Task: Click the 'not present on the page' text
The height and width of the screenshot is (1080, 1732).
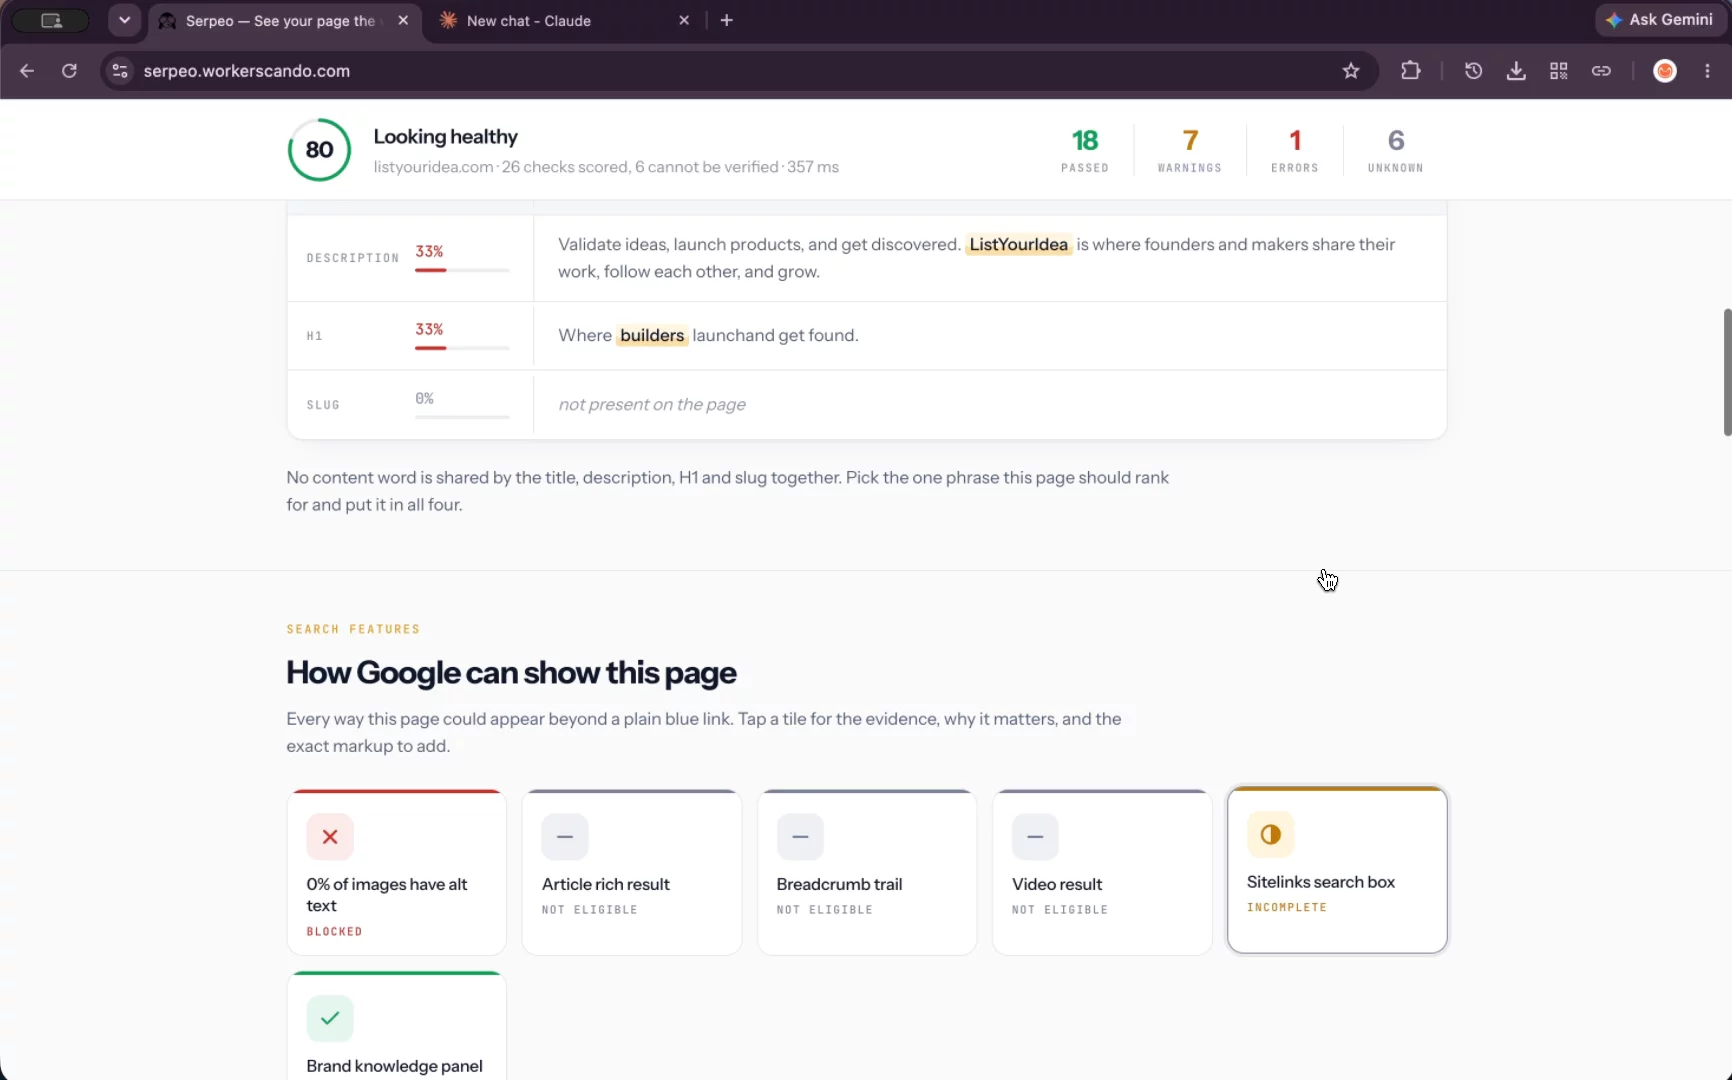Action: click(x=652, y=405)
